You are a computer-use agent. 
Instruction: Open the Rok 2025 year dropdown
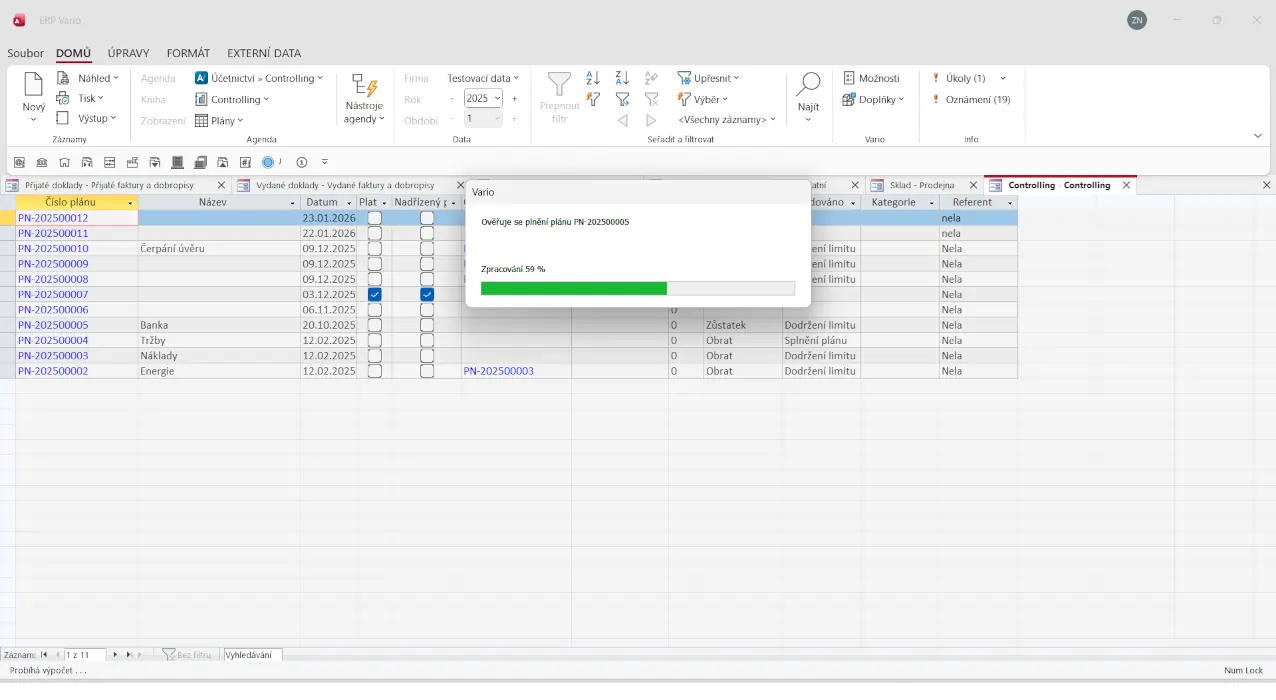point(497,99)
